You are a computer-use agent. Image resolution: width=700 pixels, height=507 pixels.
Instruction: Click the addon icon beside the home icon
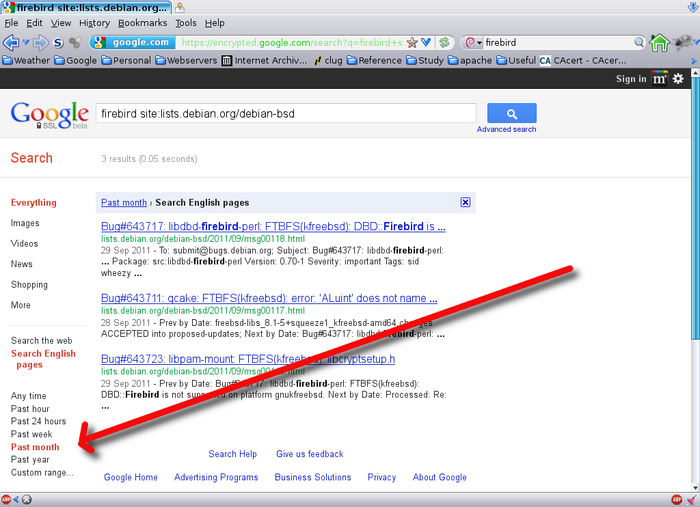click(683, 43)
